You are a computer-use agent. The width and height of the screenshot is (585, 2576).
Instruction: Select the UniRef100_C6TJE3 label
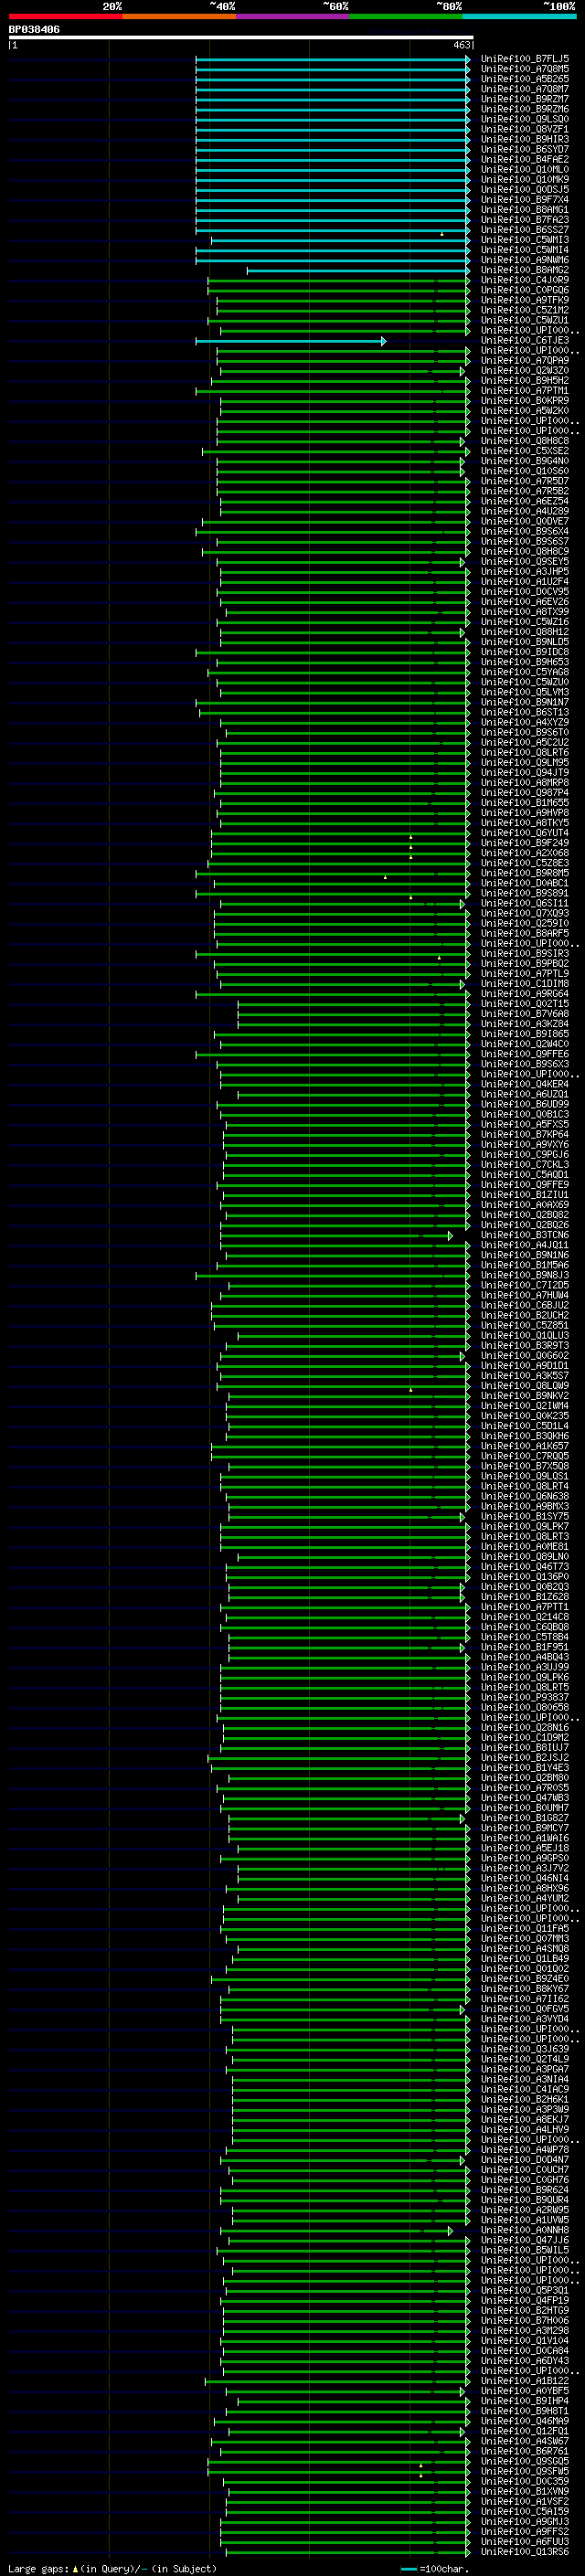pos(525,340)
